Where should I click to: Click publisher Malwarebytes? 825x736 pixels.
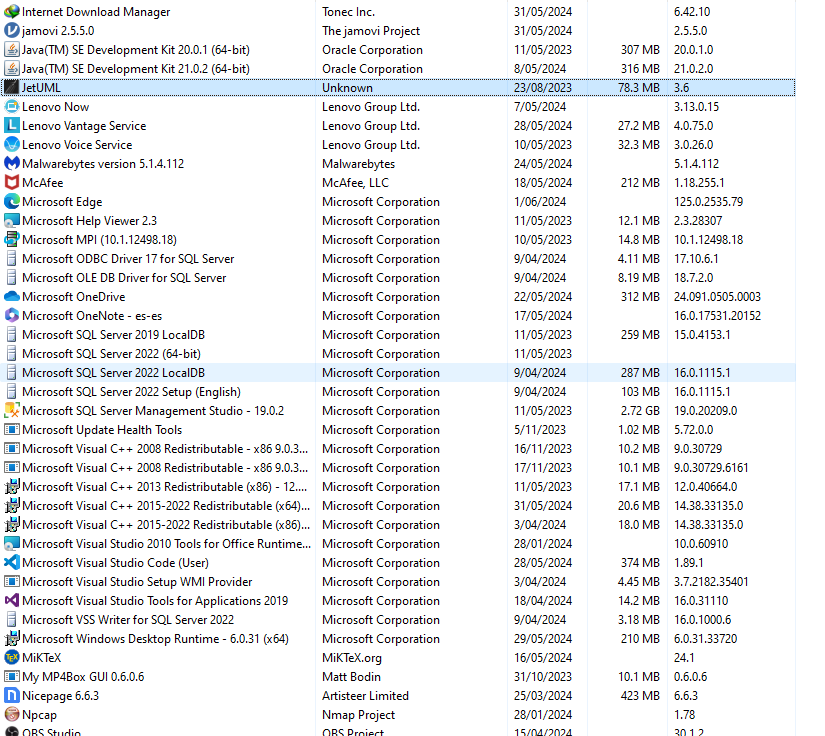(x=358, y=164)
